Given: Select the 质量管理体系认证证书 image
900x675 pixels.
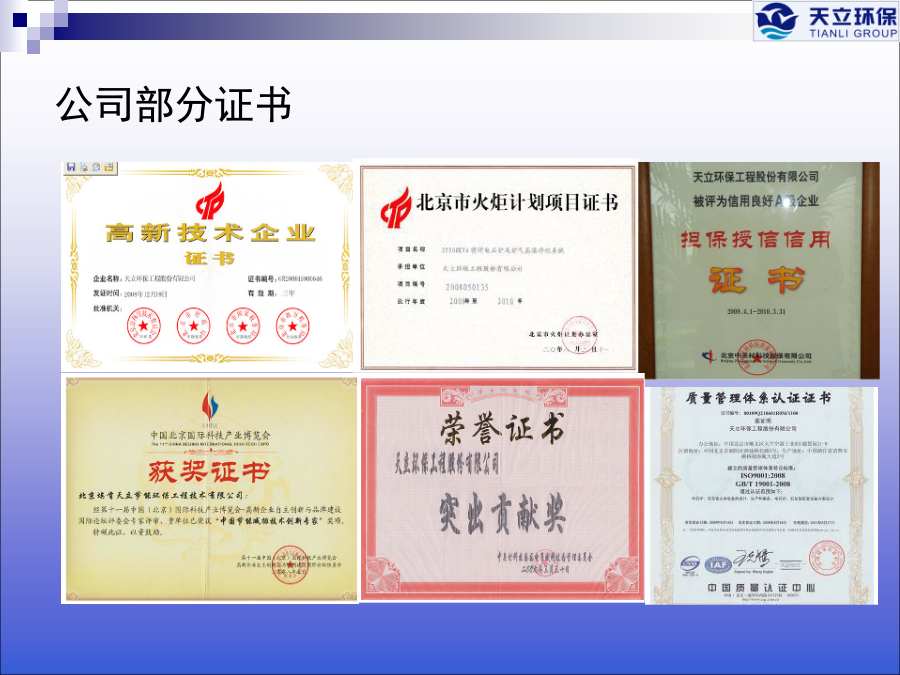Looking at the screenshot, I should [761, 495].
